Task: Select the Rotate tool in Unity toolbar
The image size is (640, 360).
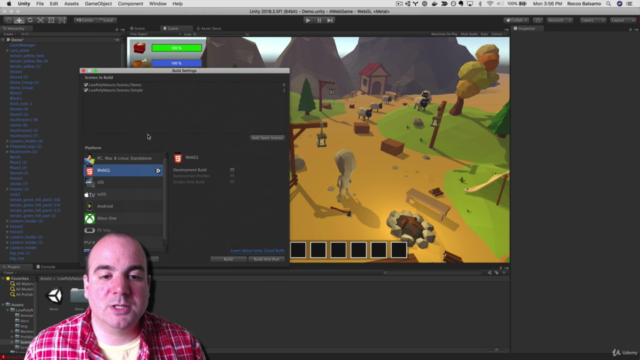Action: click(30, 20)
